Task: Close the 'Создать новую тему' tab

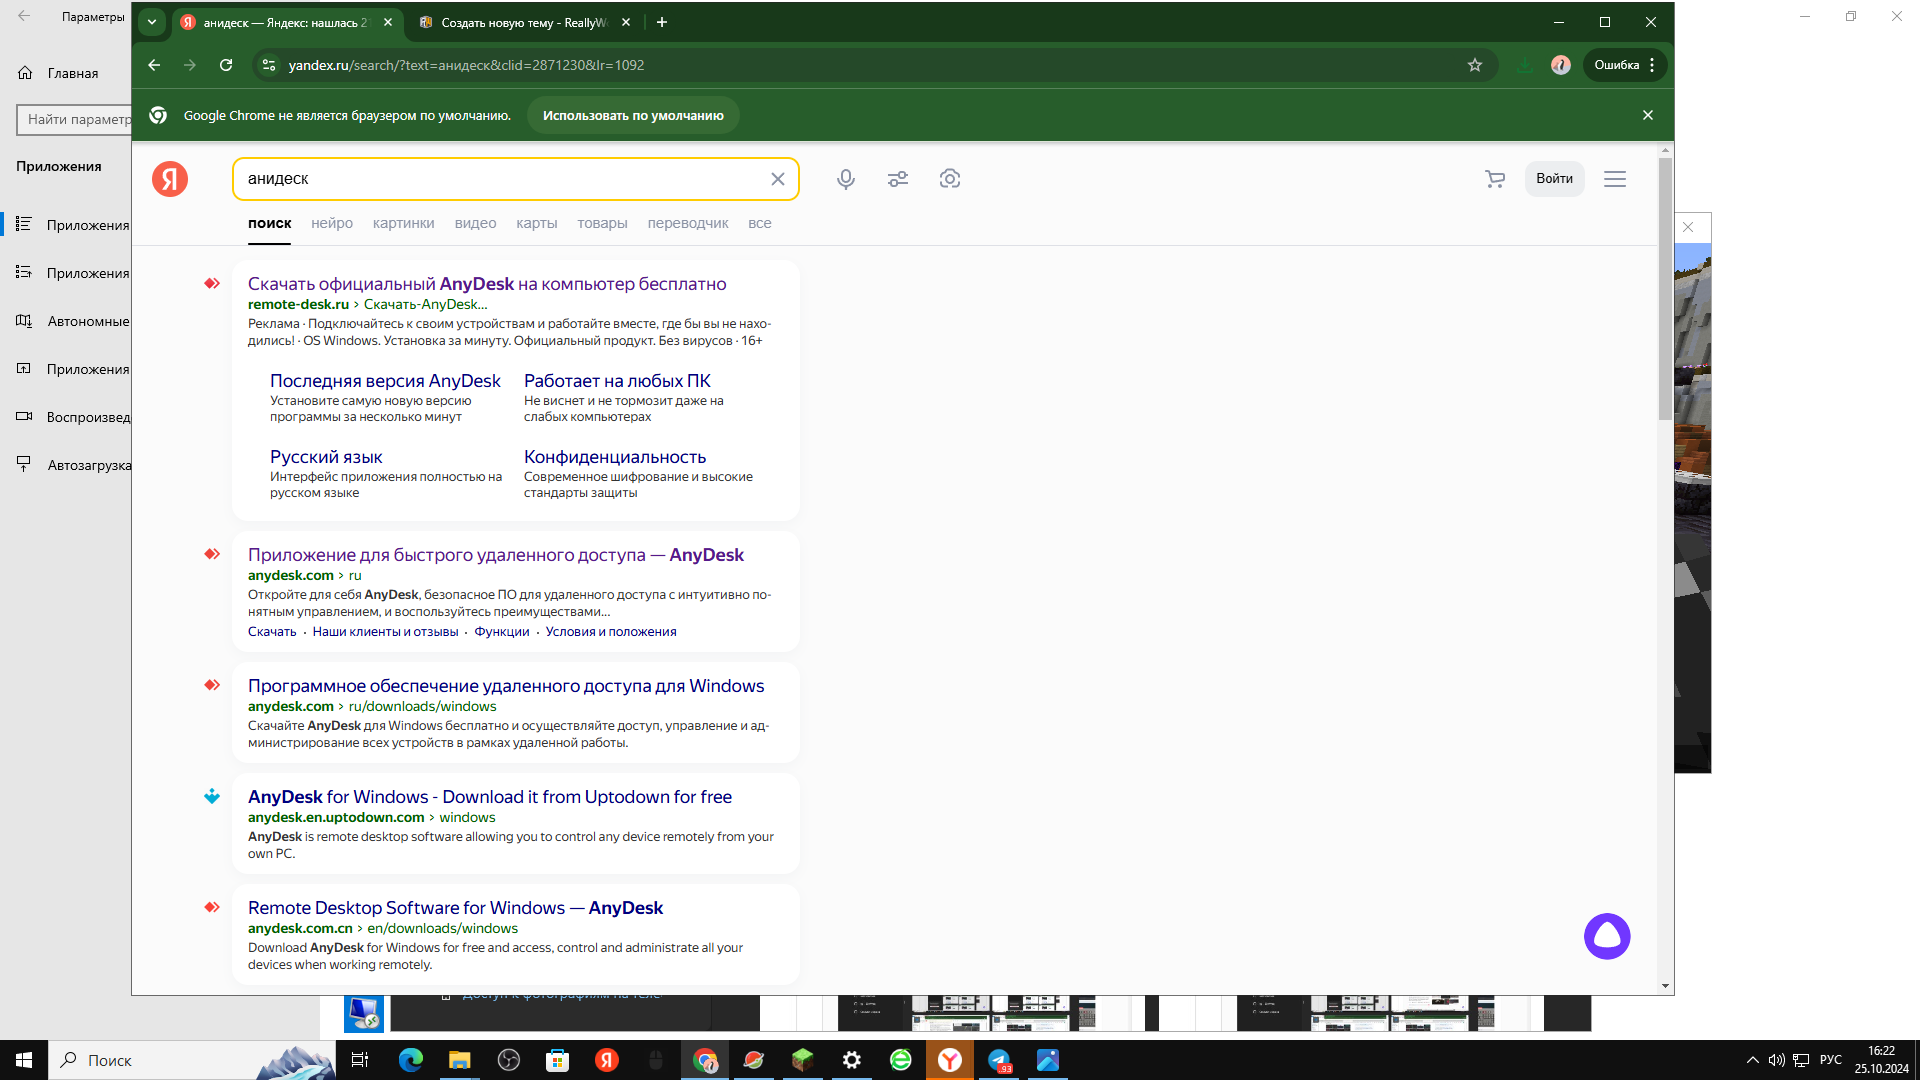Action: pos(626,22)
